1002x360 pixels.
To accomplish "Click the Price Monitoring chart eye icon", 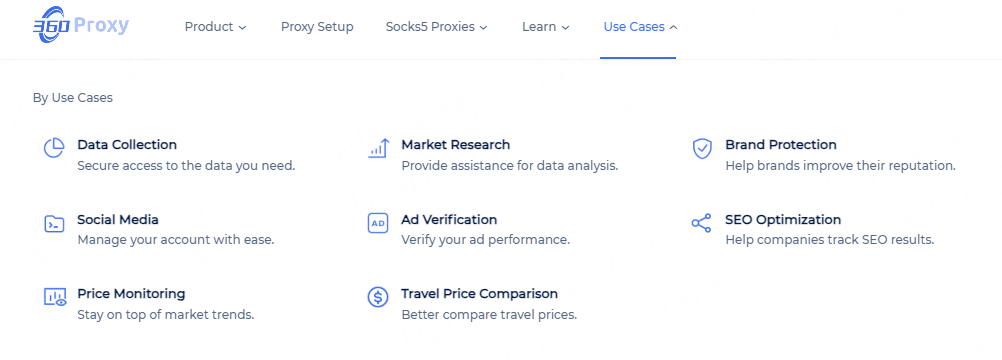I will pos(55,297).
